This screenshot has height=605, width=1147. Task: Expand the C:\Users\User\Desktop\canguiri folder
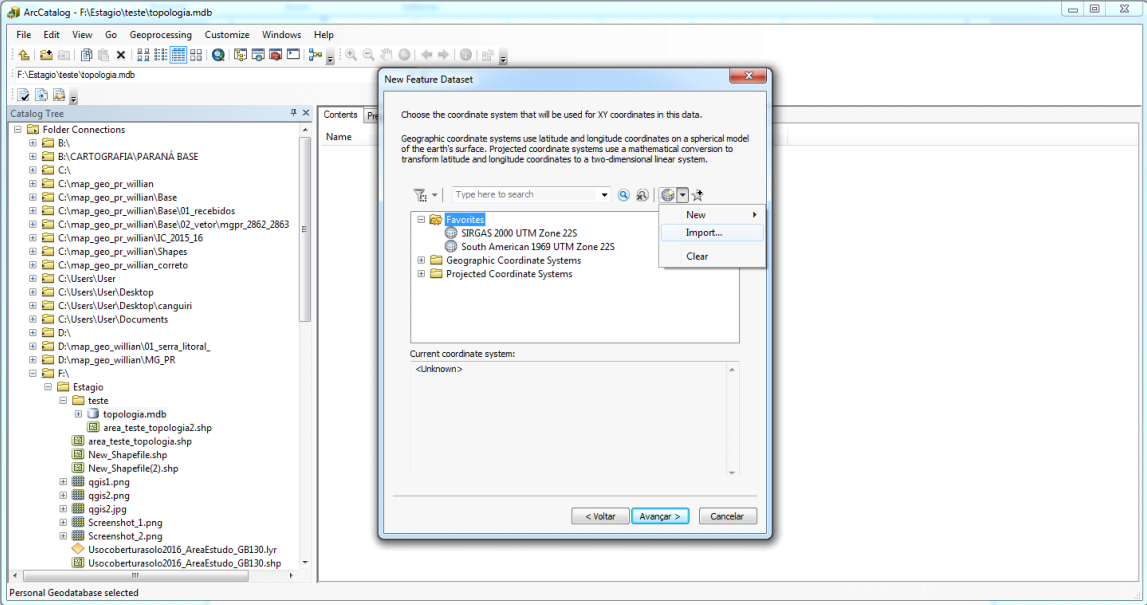click(32, 306)
